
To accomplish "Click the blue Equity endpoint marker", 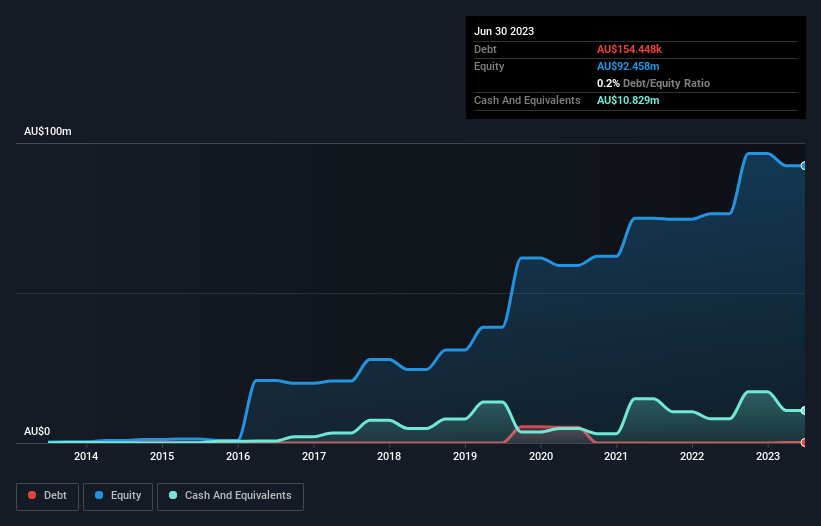I will [804, 165].
